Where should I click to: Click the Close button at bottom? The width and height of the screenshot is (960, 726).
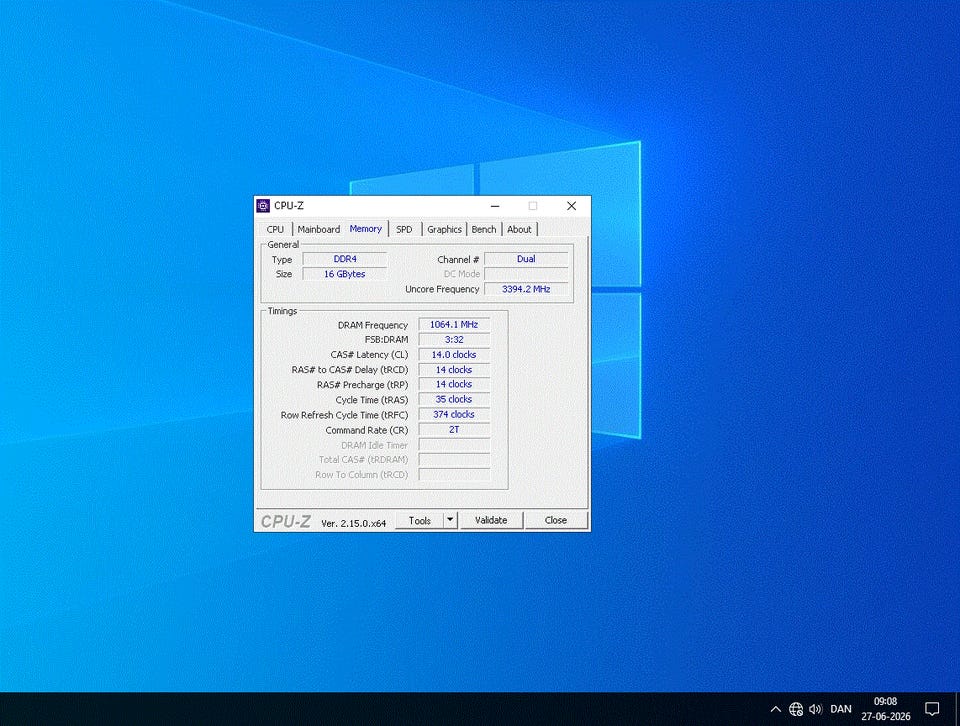coord(556,520)
